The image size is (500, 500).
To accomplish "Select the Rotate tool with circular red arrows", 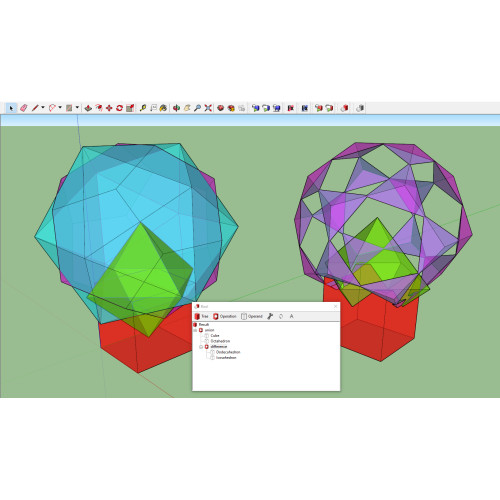I will point(119,108).
